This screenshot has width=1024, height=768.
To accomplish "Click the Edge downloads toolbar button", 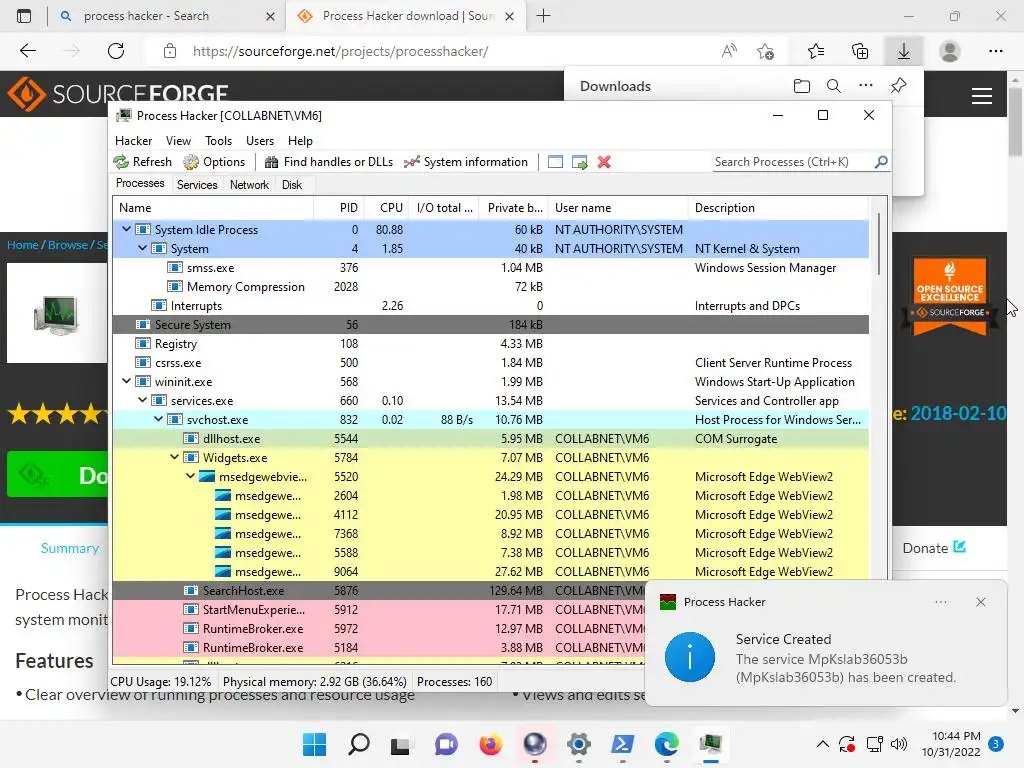I will coord(904,51).
